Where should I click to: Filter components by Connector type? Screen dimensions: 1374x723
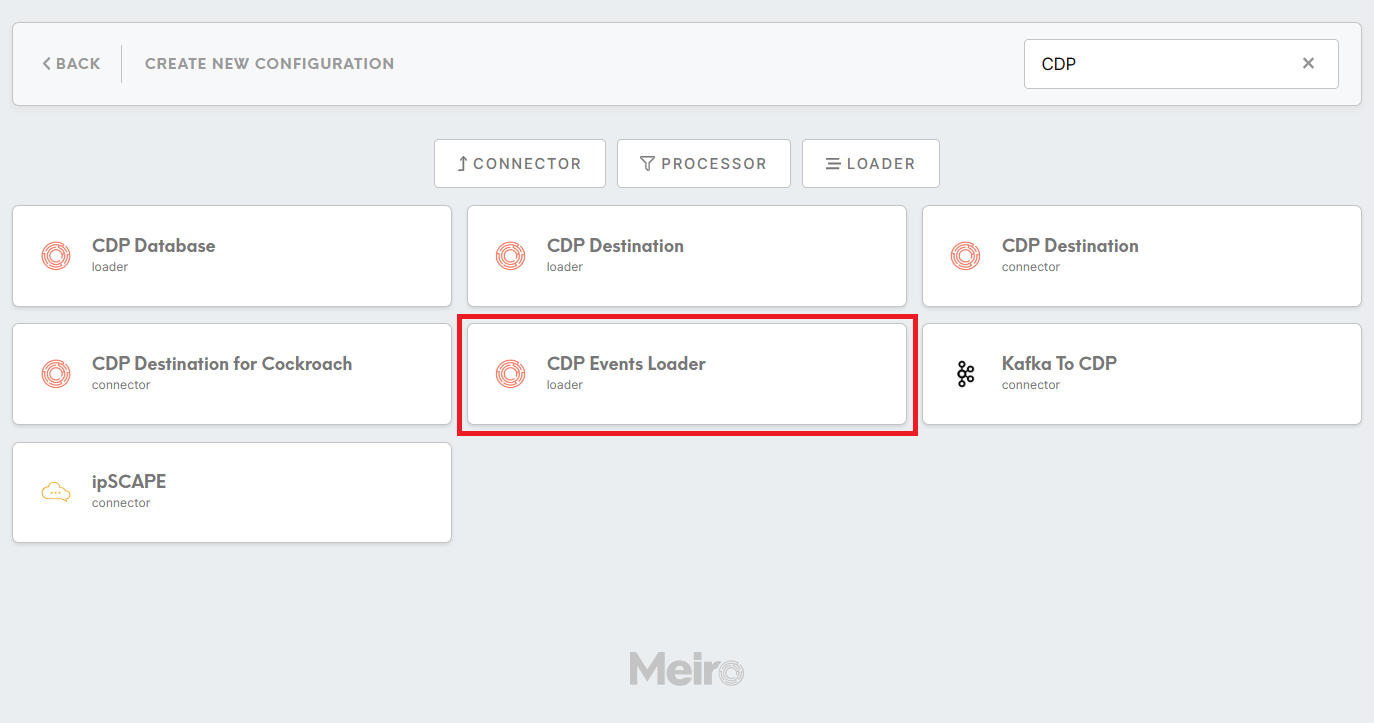(x=520, y=163)
